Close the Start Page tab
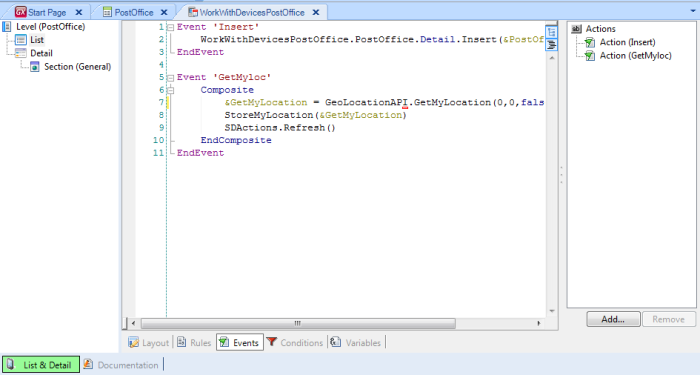This screenshot has height=375, width=700. [79, 12]
